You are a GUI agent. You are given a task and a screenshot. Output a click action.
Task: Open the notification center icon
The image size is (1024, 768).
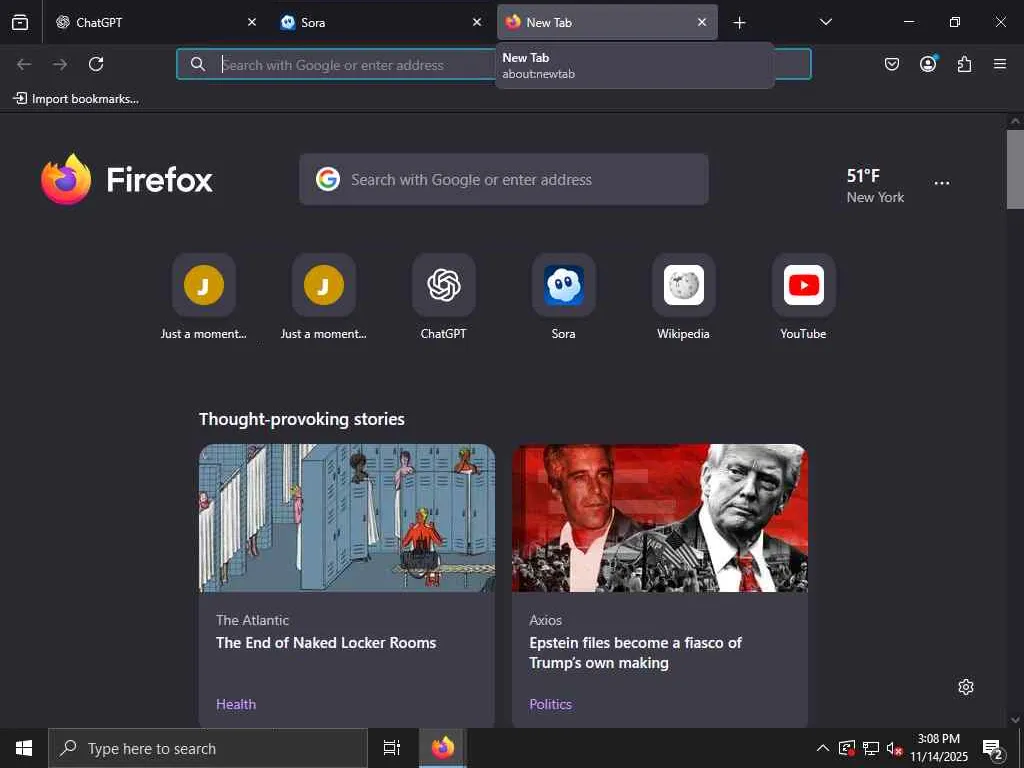tap(993, 748)
